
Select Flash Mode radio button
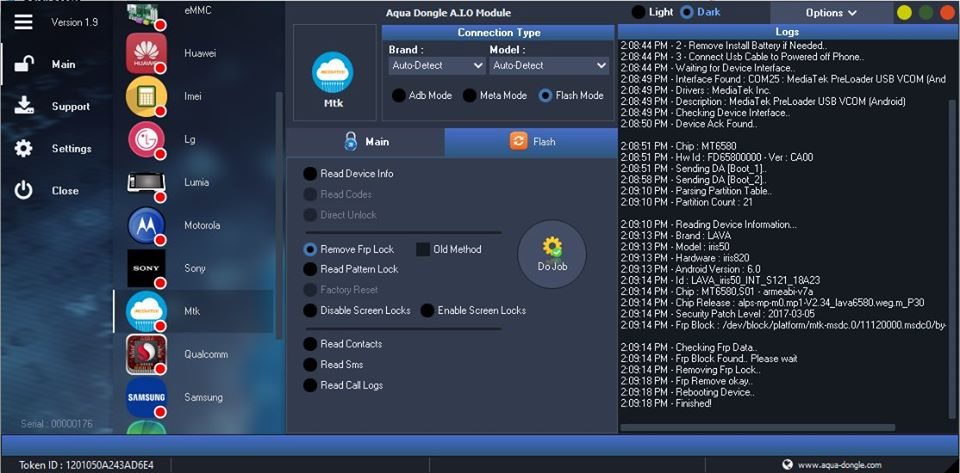click(546, 95)
